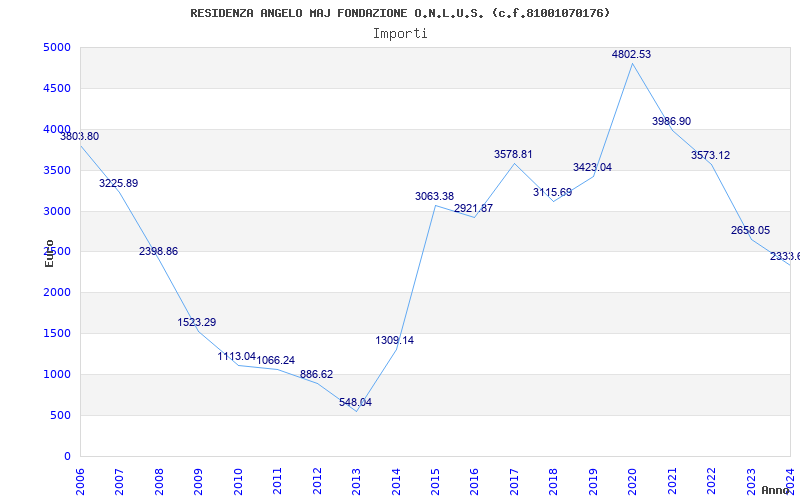Click the 2021 year axis label
Screen dimensions: 800x500
pos(672,482)
